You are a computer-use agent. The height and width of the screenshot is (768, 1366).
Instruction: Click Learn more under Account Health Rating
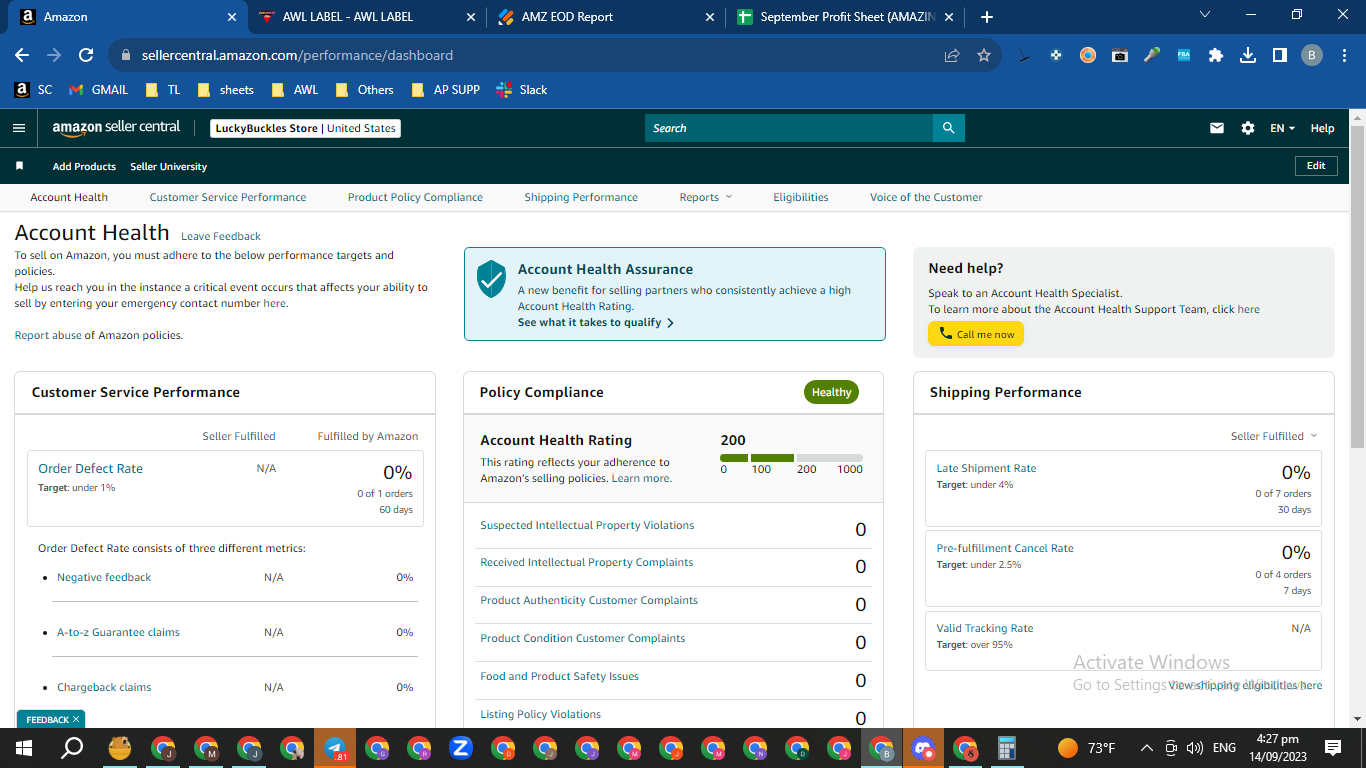pyautogui.click(x=641, y=479)
